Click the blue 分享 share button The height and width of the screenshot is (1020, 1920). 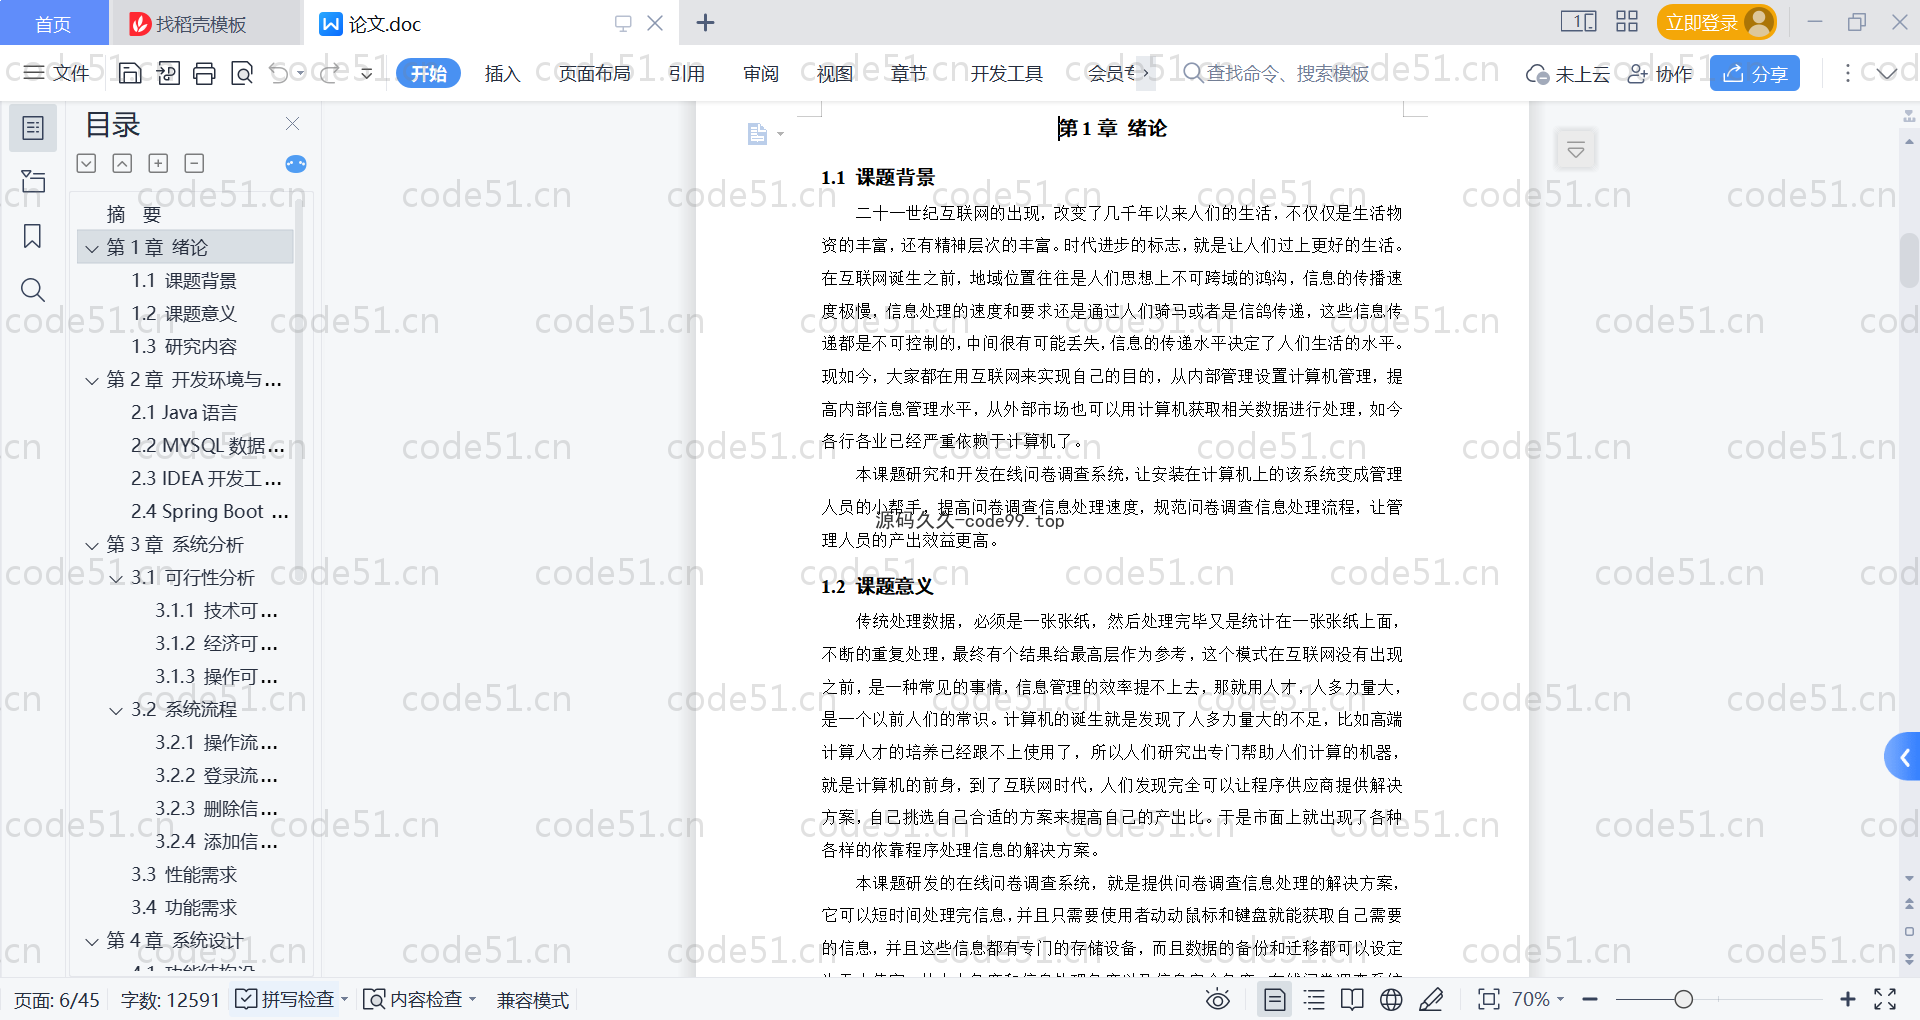(x=1755, y=73)
